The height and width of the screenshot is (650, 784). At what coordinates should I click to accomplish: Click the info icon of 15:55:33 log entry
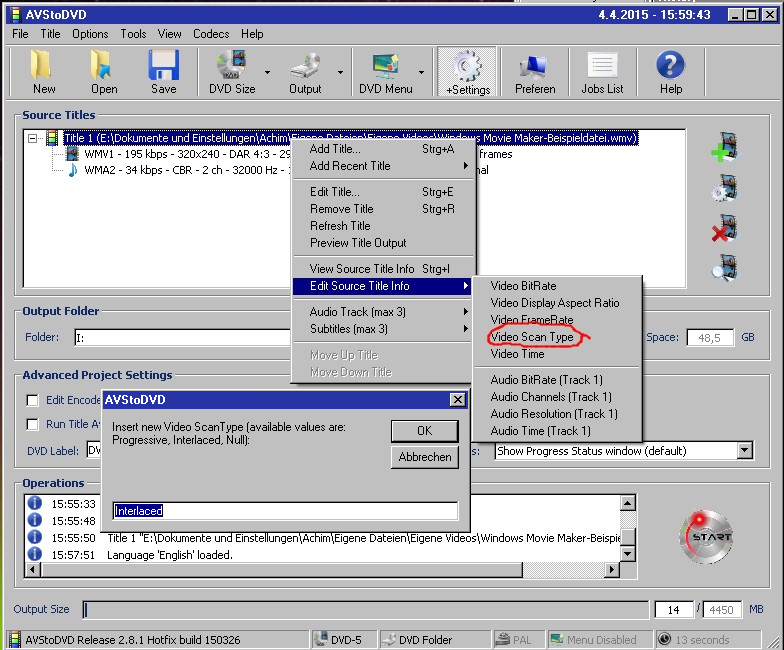click(34, 502)
